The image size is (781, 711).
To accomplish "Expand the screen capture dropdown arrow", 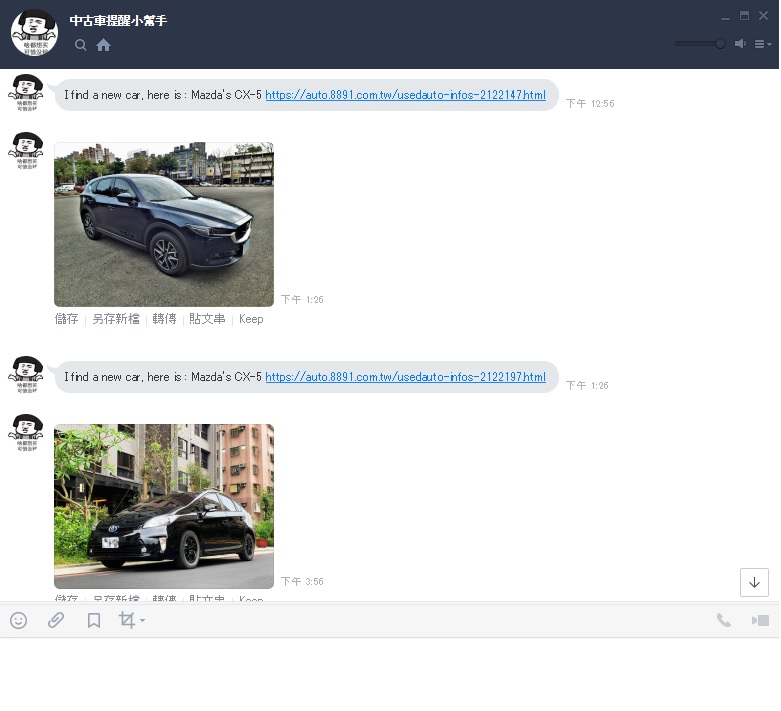I will (142, 620).
